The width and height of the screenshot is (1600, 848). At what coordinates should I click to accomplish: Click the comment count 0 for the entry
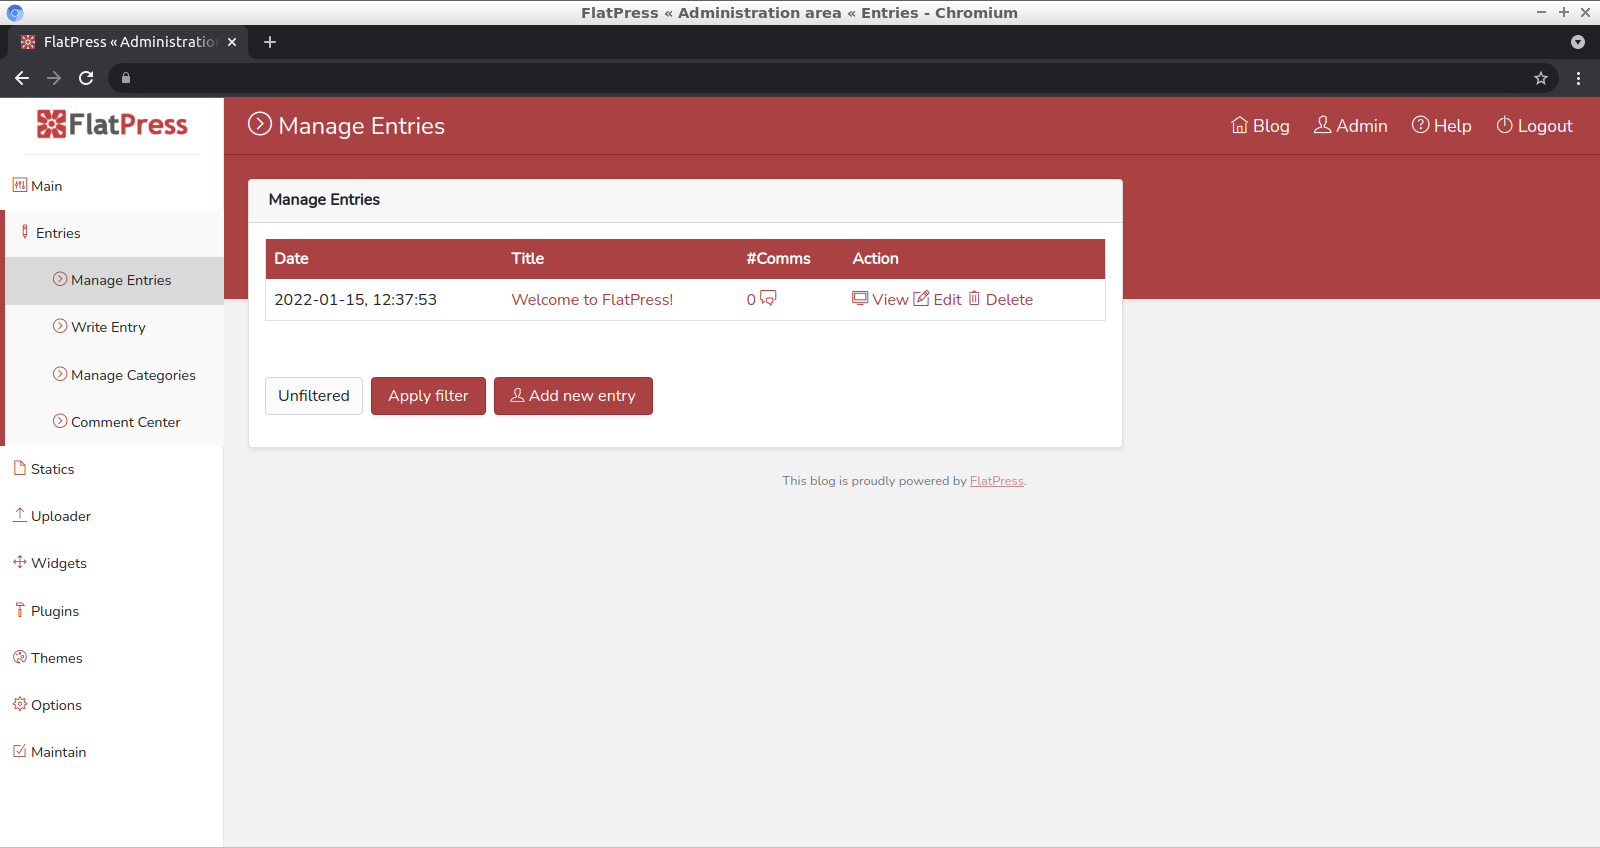751,300
